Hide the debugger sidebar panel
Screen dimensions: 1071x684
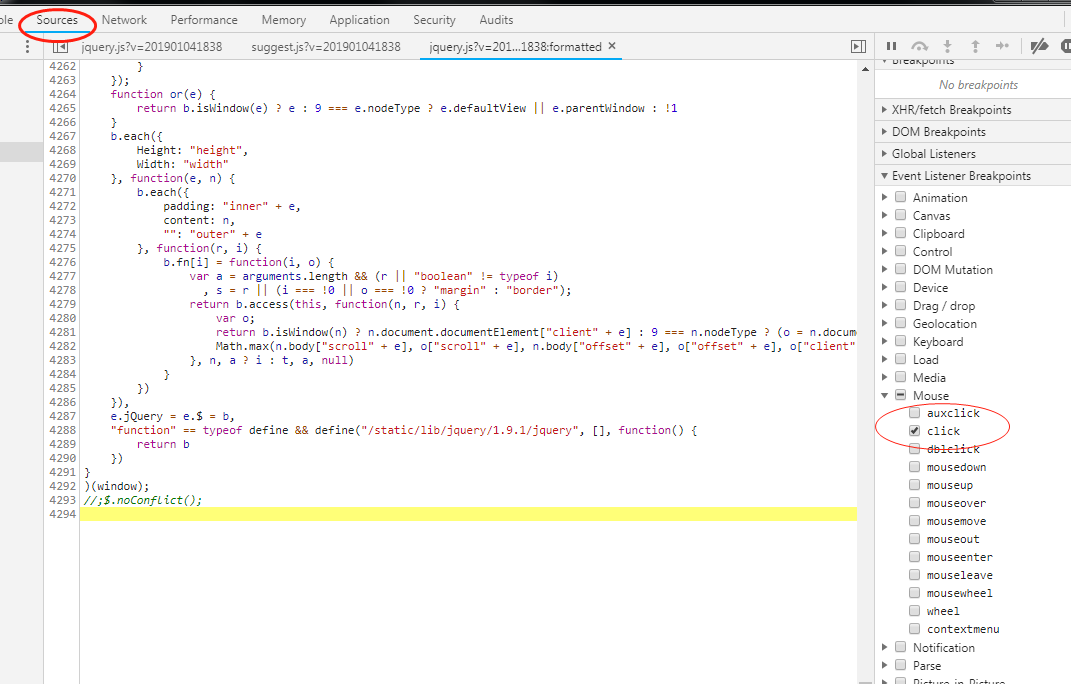[x=857, y=47]
